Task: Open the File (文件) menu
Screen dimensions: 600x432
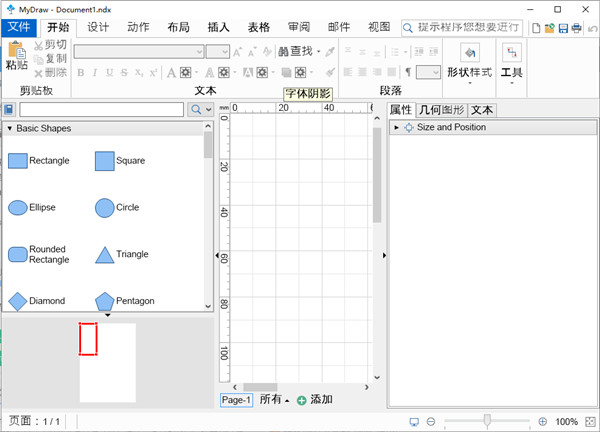Action: [x=19, y=27]
